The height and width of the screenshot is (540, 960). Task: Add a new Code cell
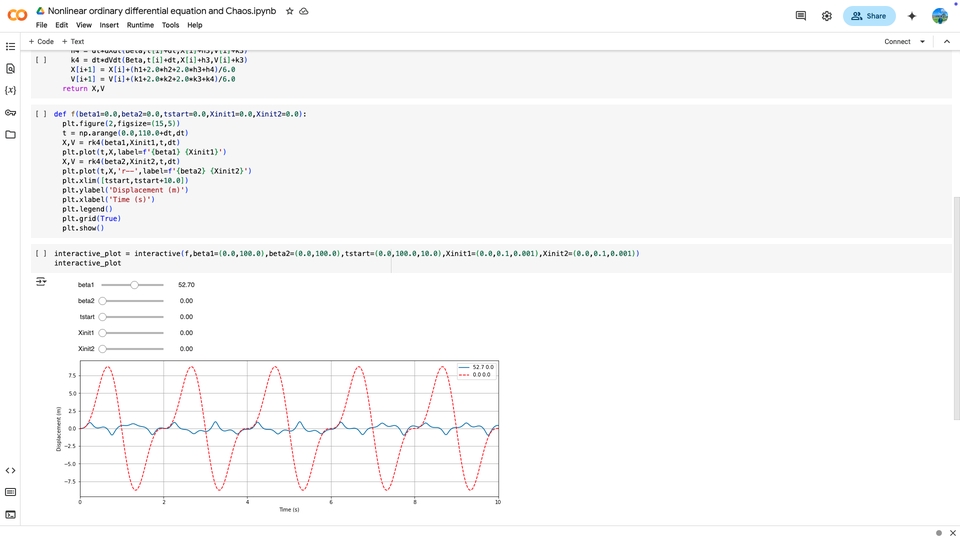click(41, 42)
